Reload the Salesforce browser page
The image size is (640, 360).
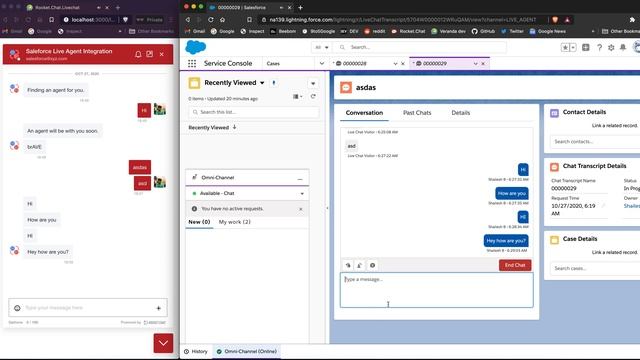(x=211, y=20)
